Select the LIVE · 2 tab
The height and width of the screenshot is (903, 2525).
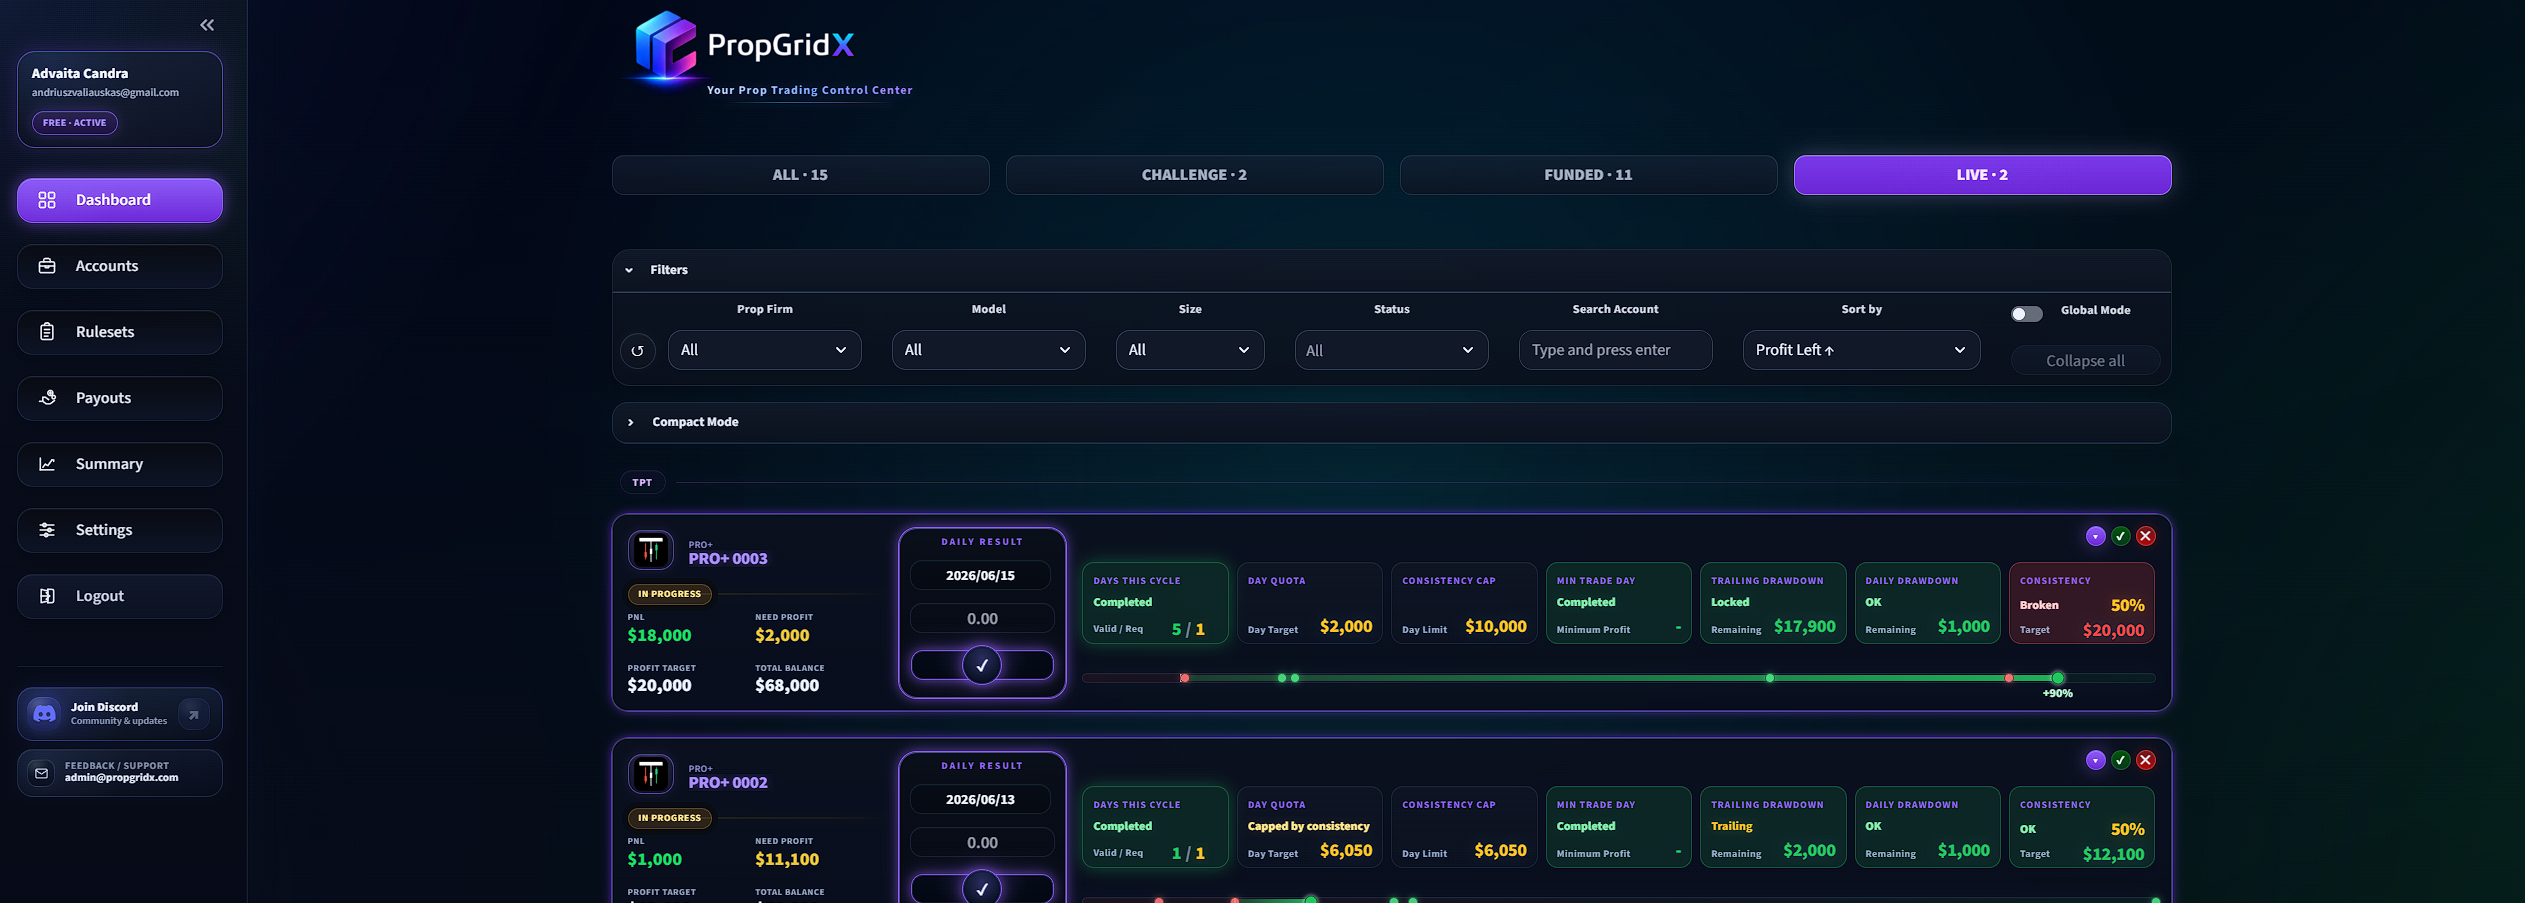pyautogui.click(x=1982, y=175)
